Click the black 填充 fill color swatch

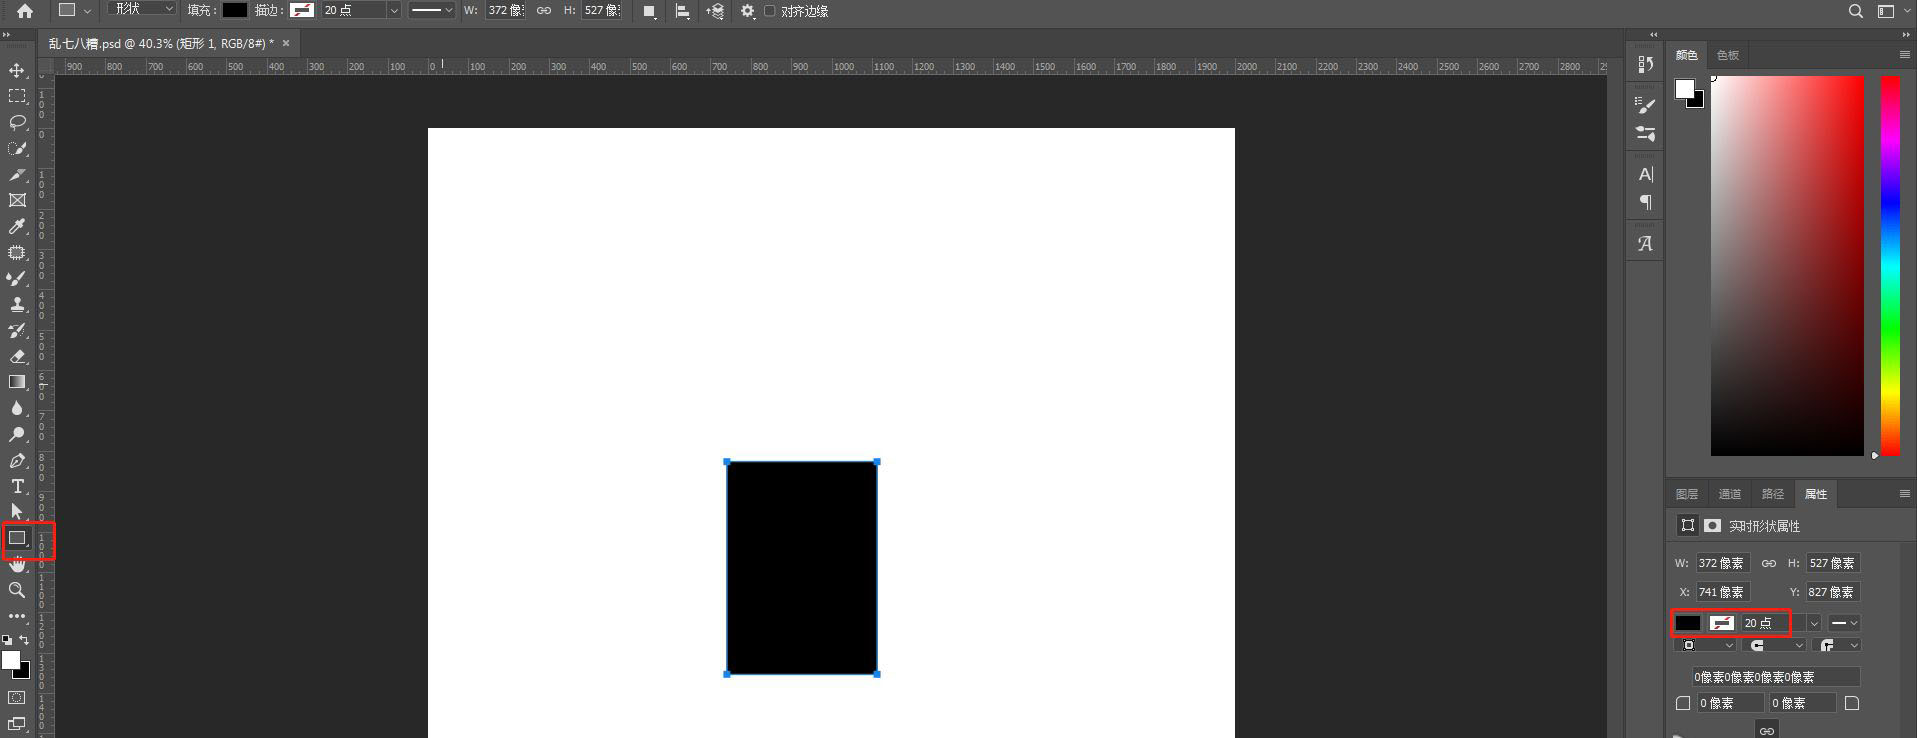(x=234, y=10)
